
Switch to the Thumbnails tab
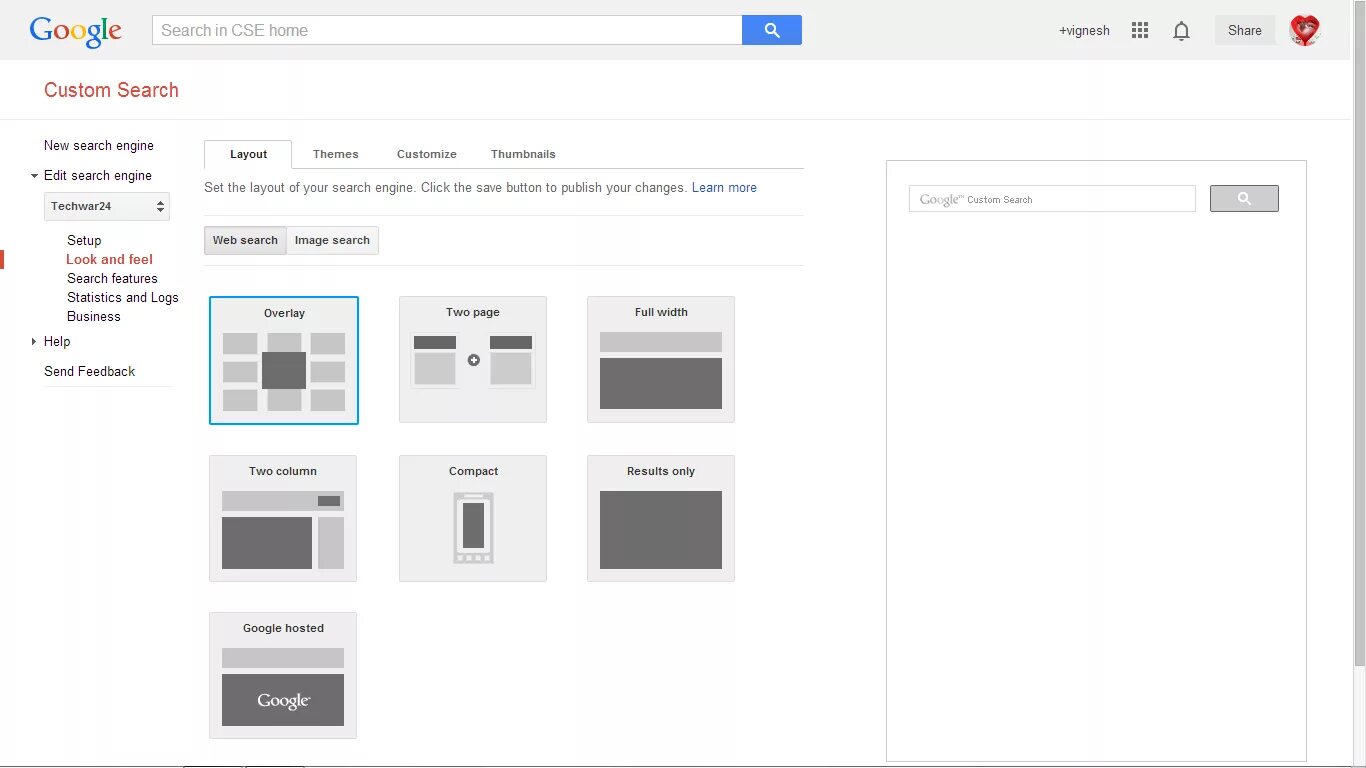523,154
